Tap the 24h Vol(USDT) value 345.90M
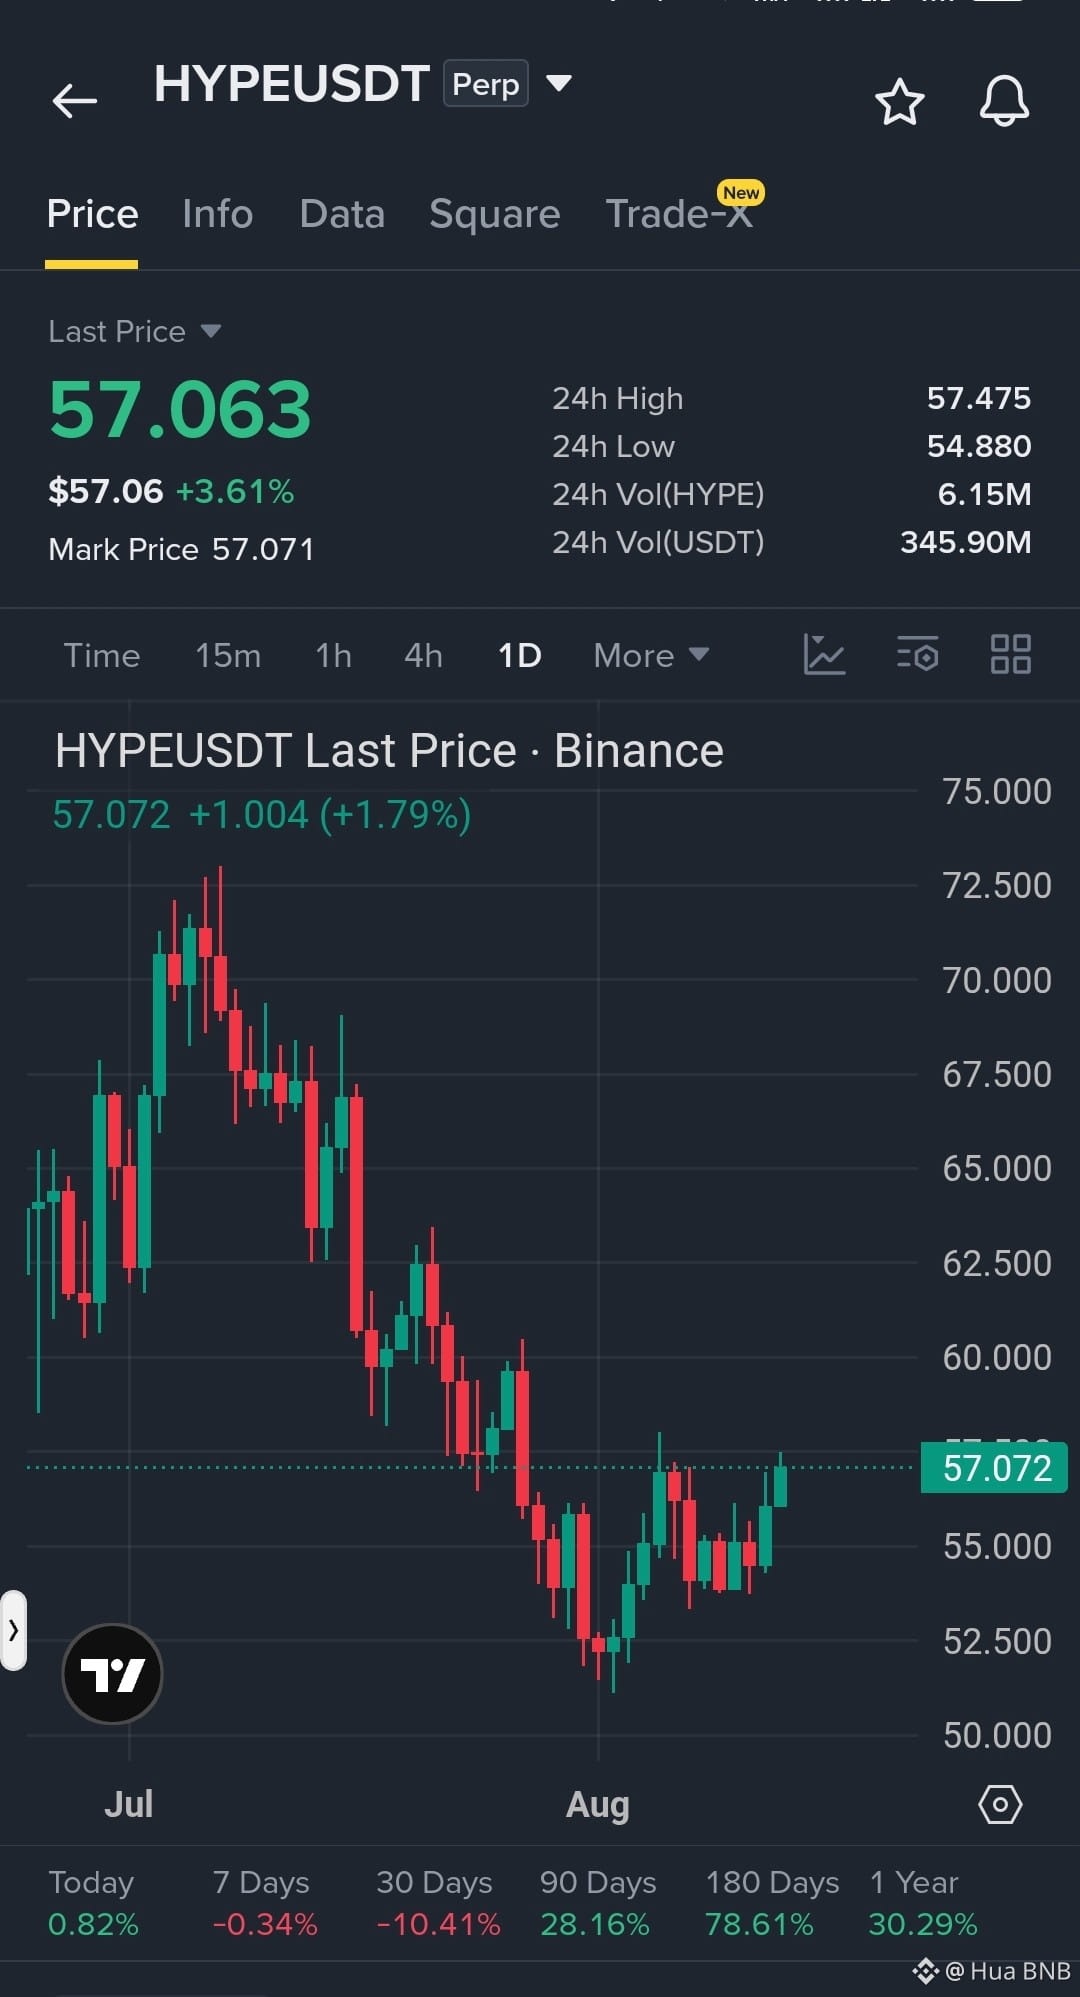This screenshot has height=1997, width=1080. pos(965,542)
